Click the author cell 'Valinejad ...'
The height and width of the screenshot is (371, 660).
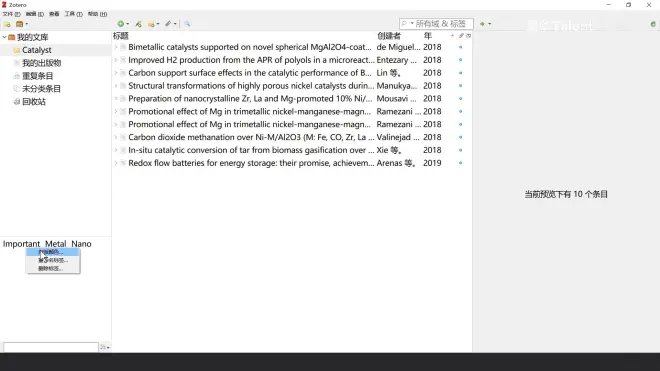click(398, 137)
